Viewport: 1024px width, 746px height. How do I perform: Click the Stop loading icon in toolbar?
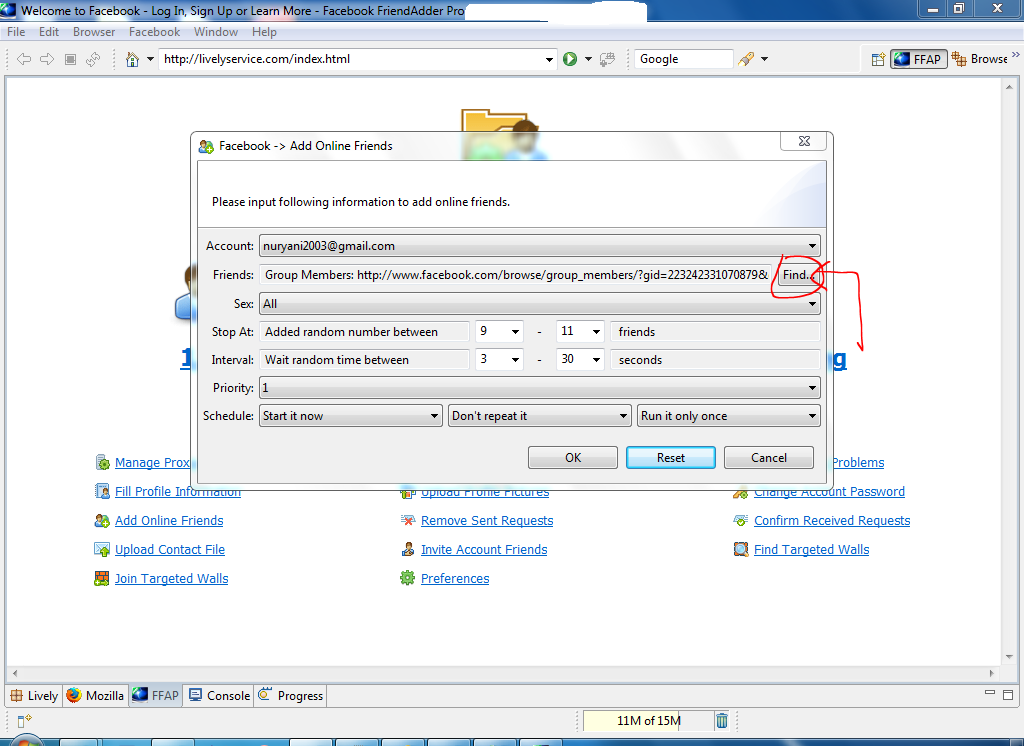(x=71, y=59)
